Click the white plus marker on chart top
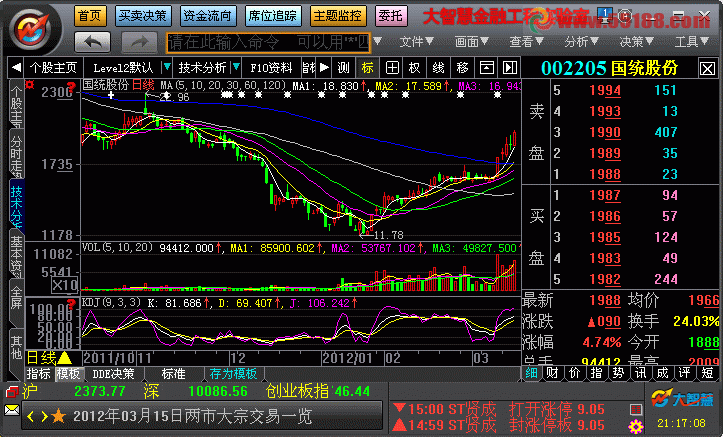The image size is (723, 437). [x=111, y=95]
